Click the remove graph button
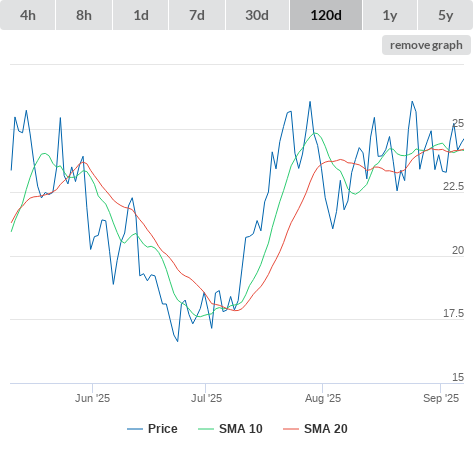This screenshot has height=455, width=474. (426, 45)
